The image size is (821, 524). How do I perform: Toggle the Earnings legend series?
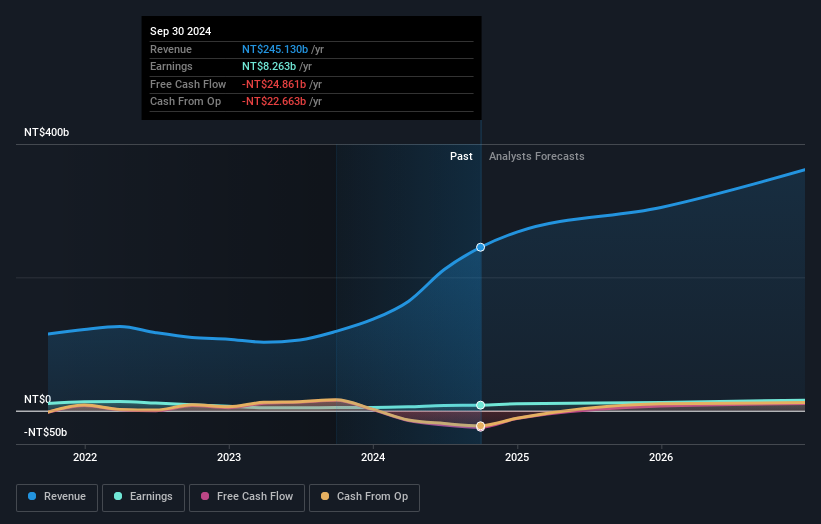pos(143,497)
